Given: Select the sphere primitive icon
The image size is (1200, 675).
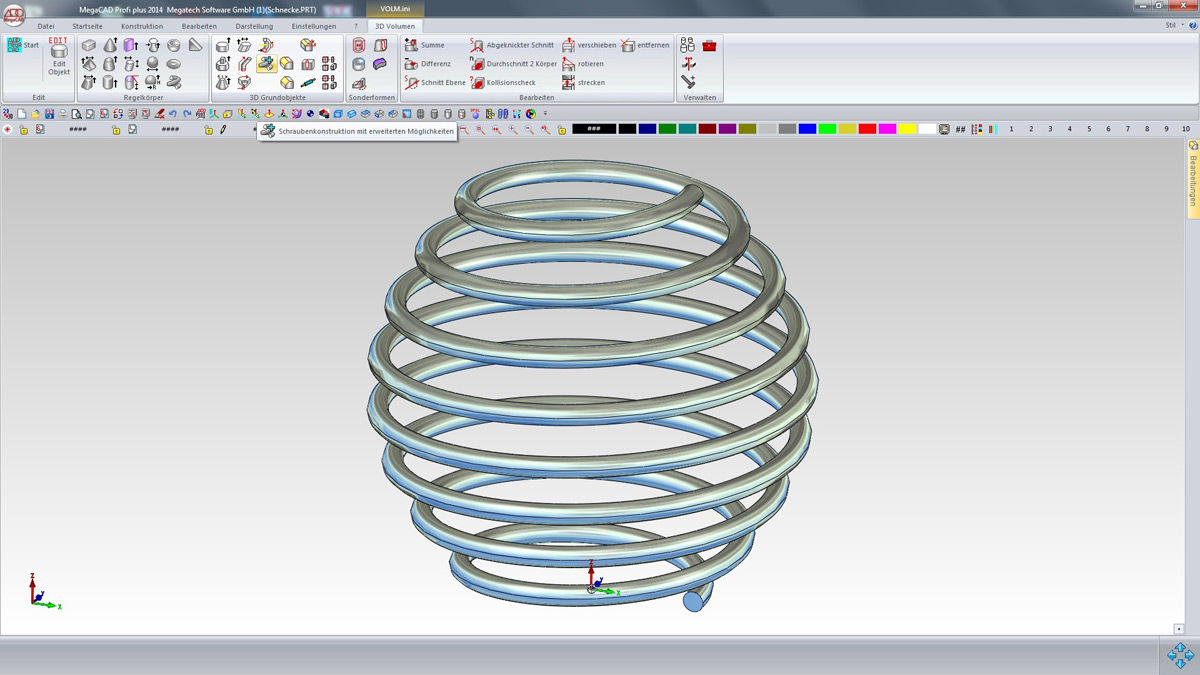Looking at the screenshot, I should (152, 64).
